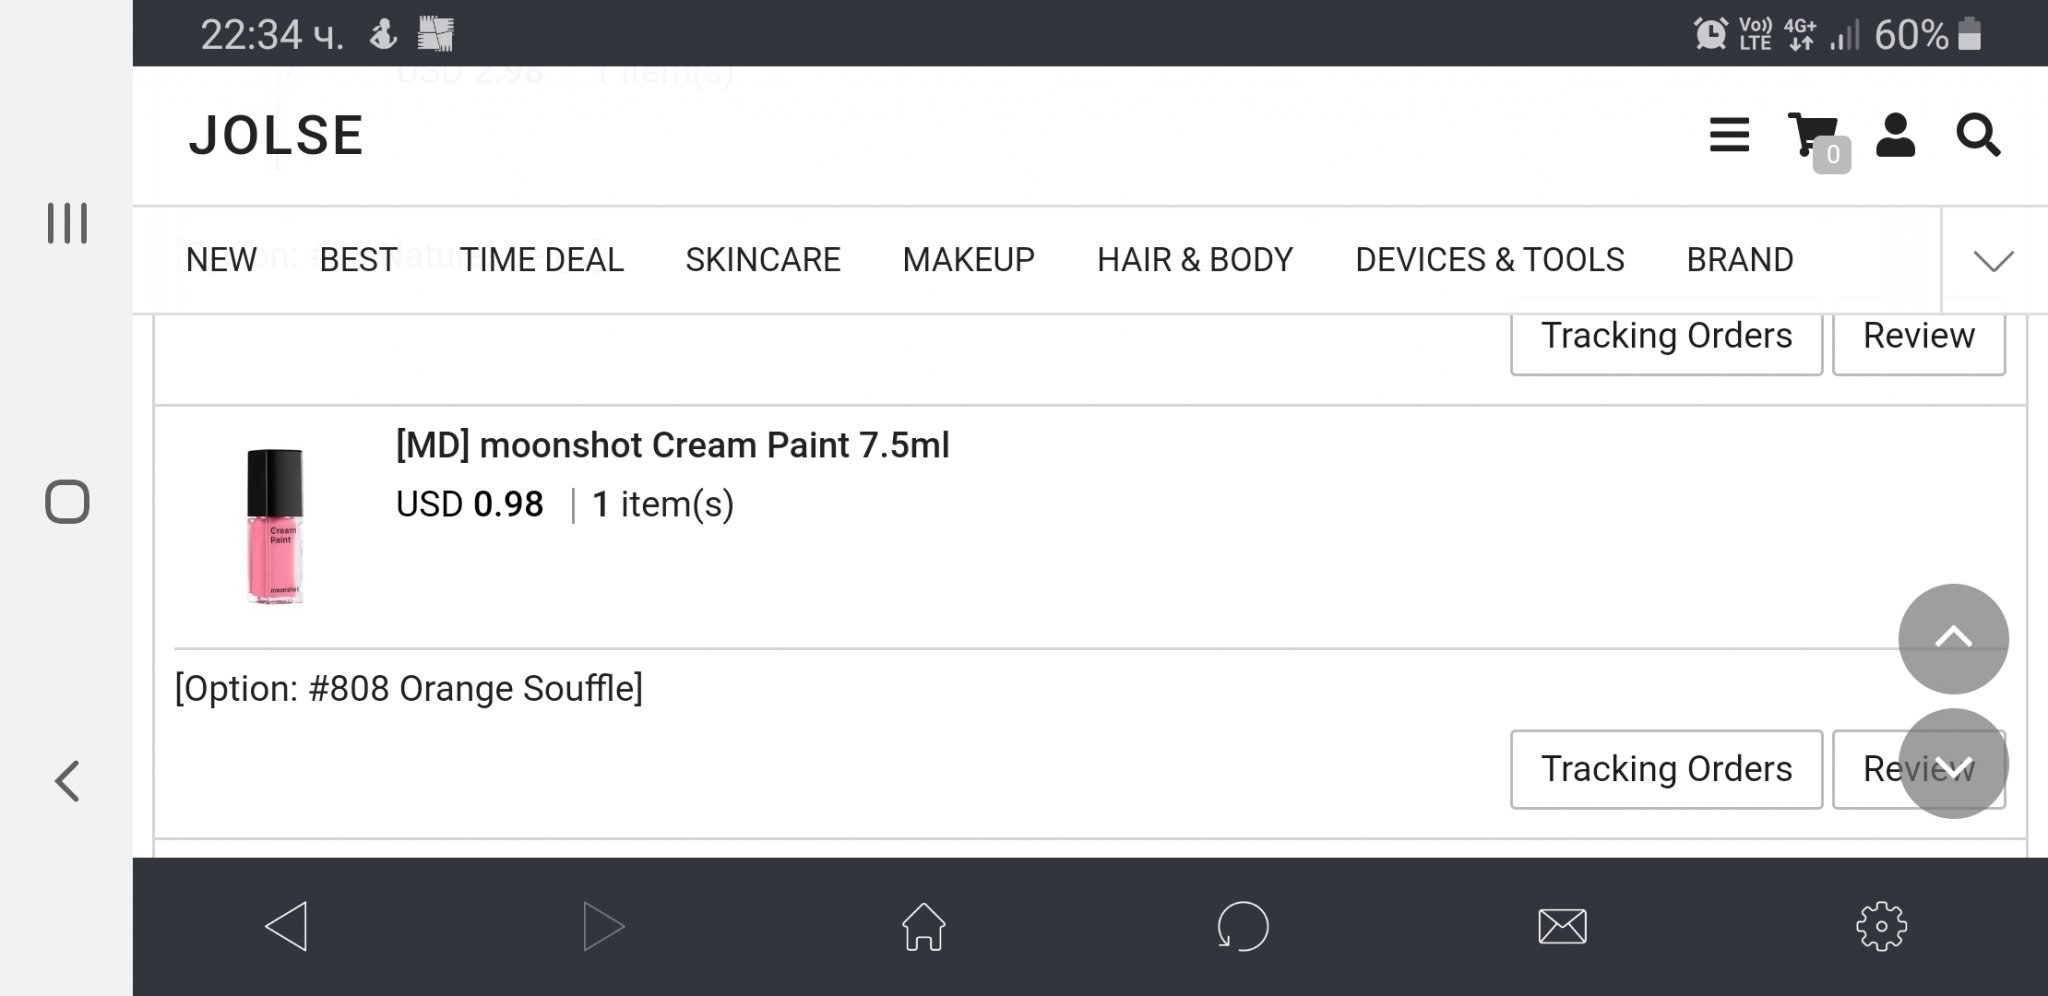This screenshot has width=2048, height=996.
Task: Open the MAKEUP category
Action: click(968, 260)
